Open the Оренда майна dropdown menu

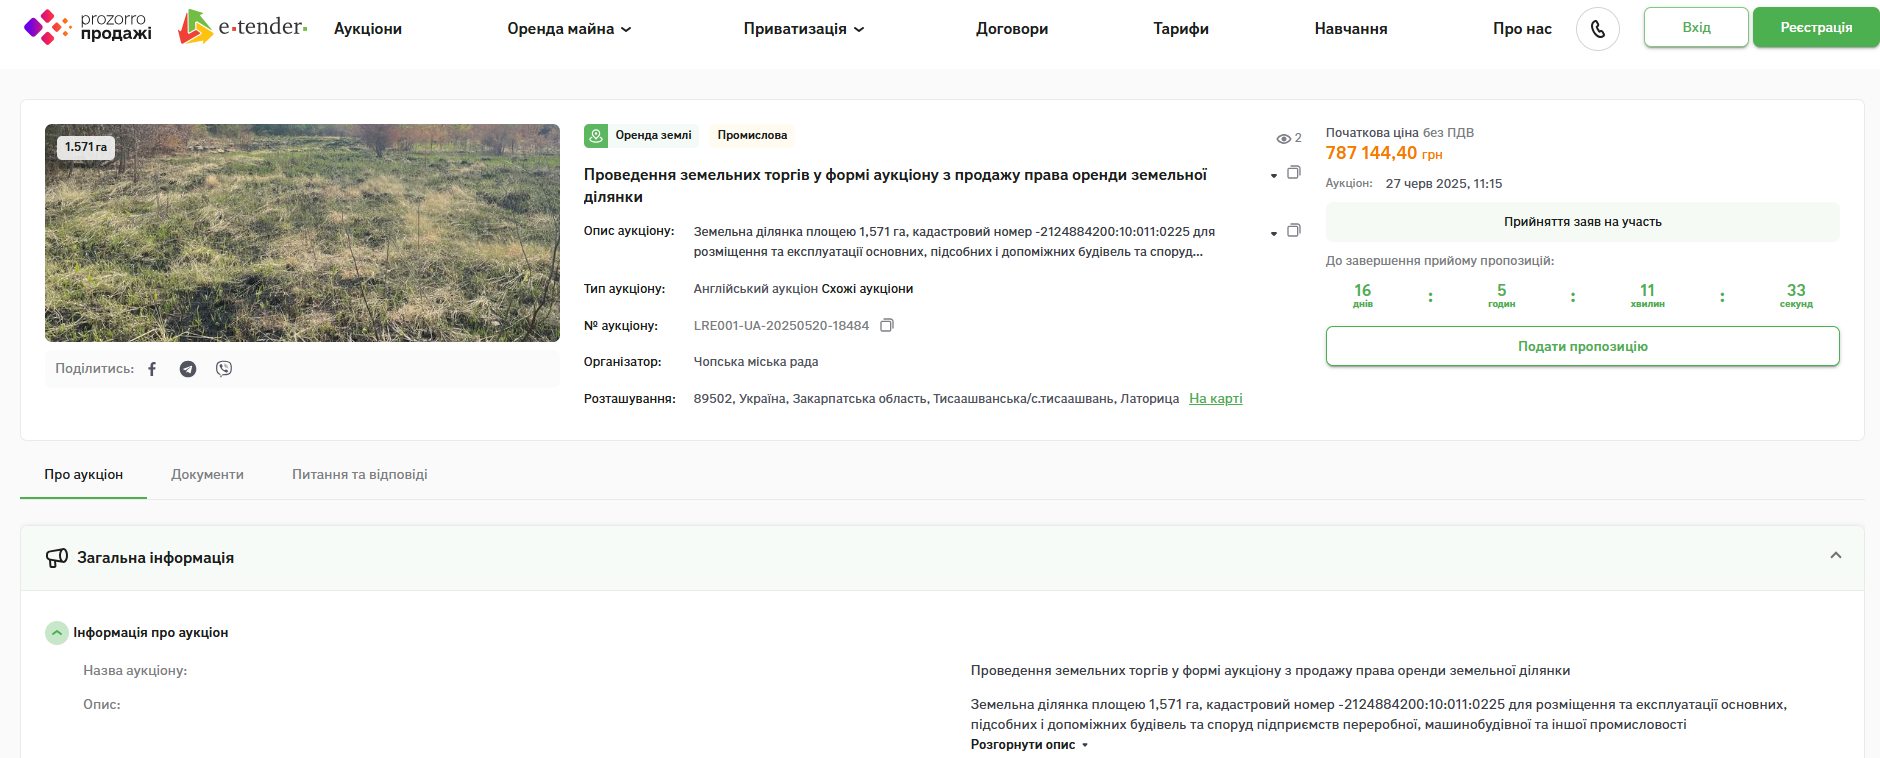[x=569, y=29]
